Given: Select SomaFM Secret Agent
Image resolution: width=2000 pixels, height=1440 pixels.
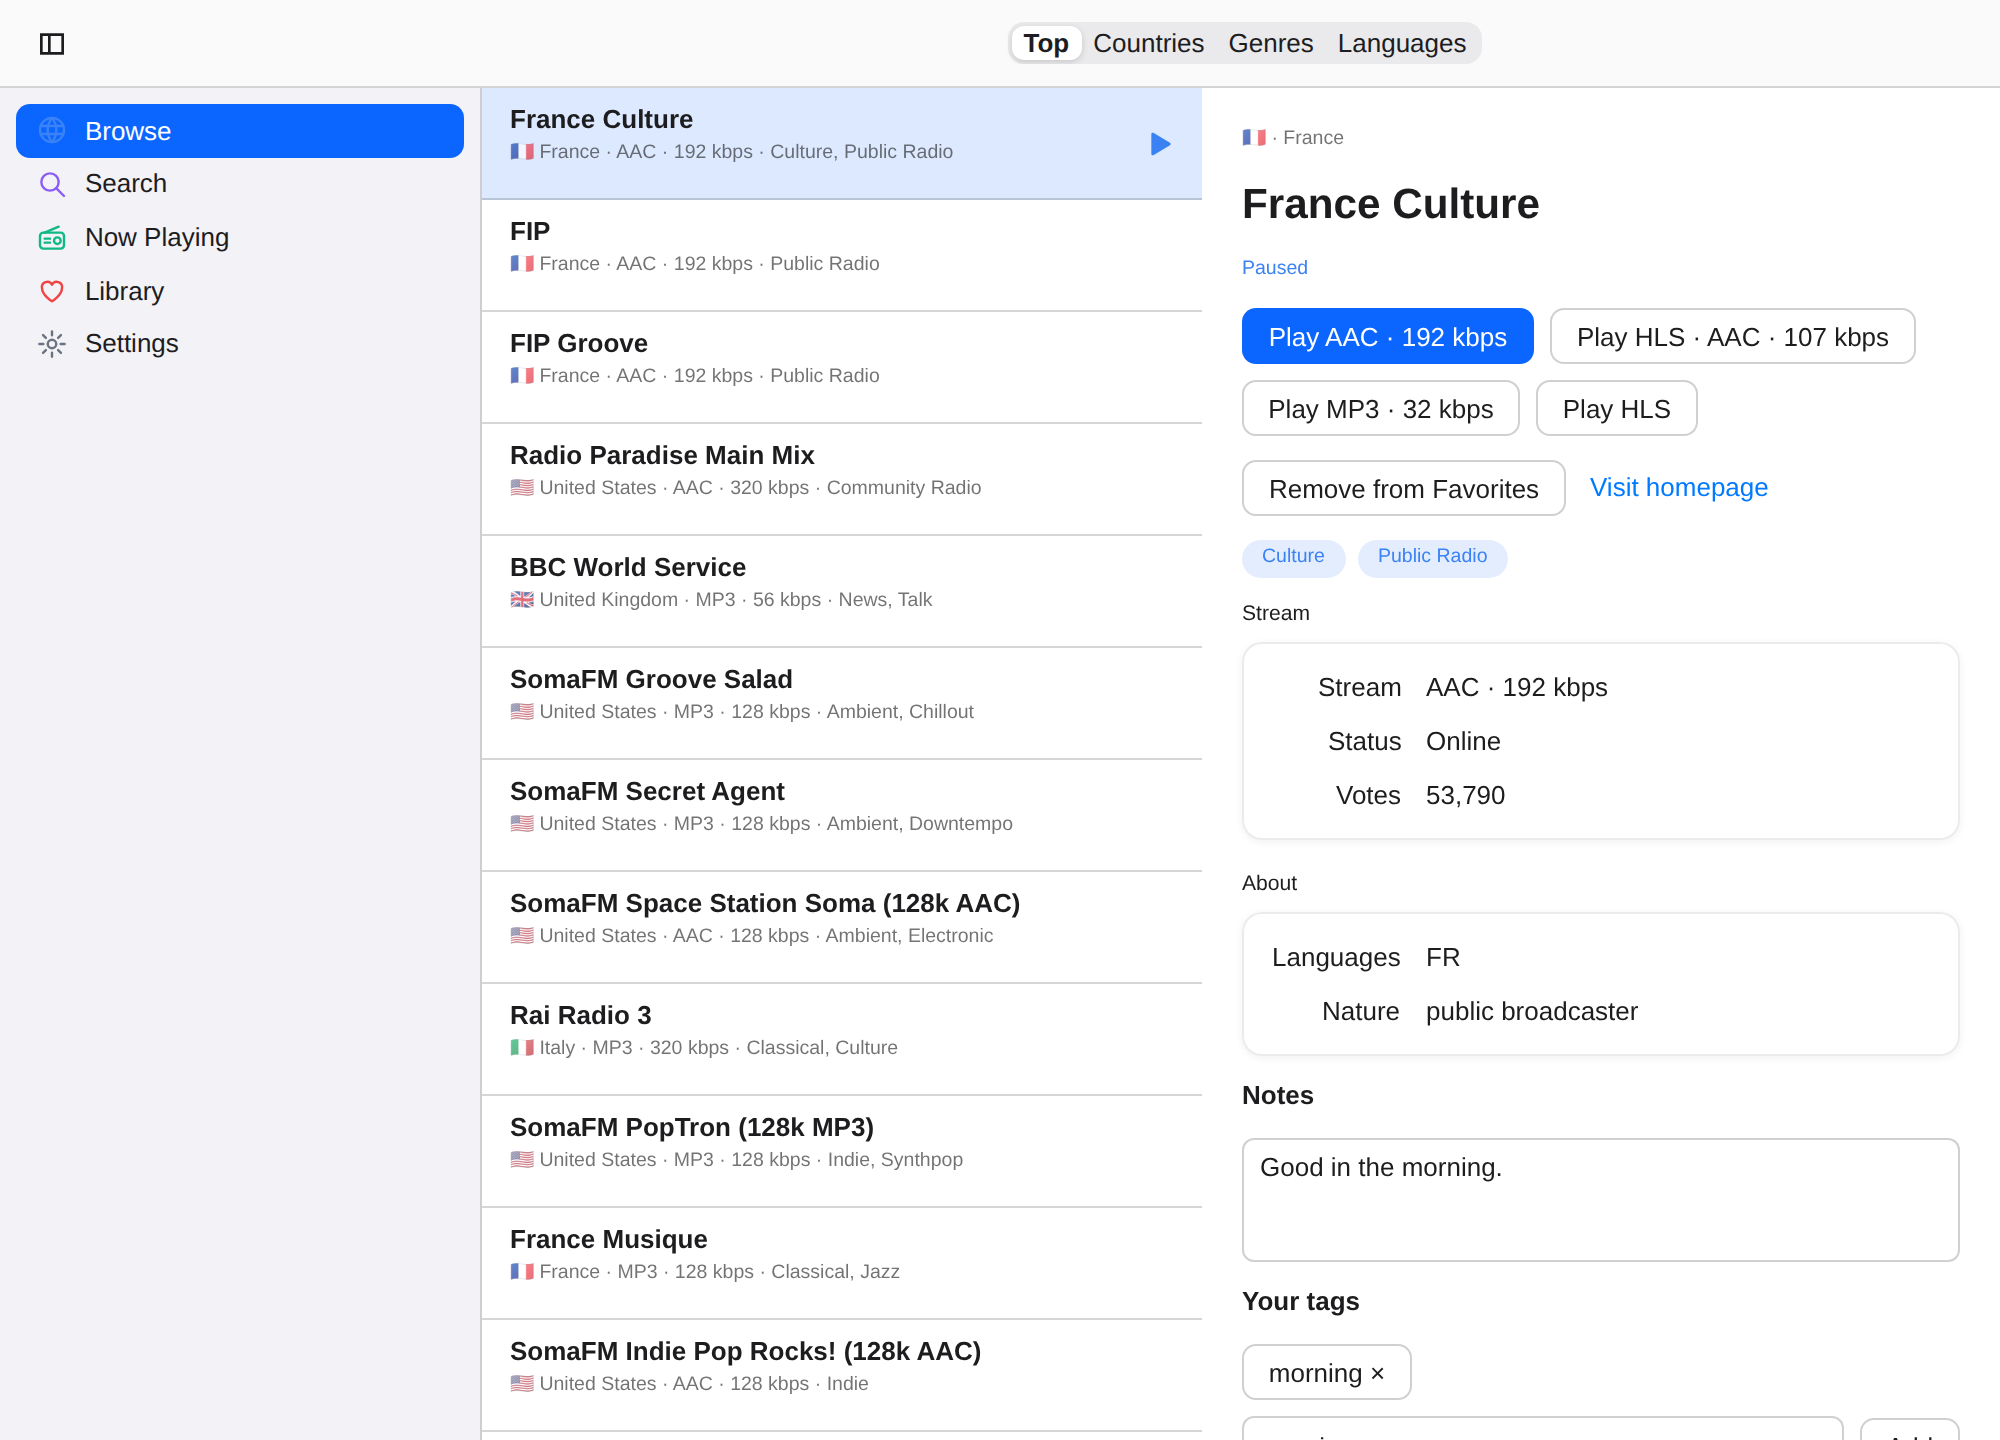Looking at the screenshot, I should (x=841, y=816).
